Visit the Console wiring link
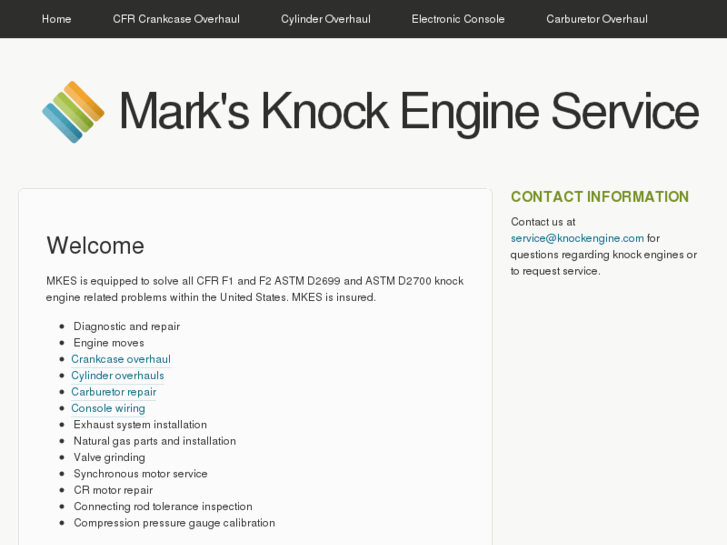This screenshot has height=545, width=727. tap(108, 408)
